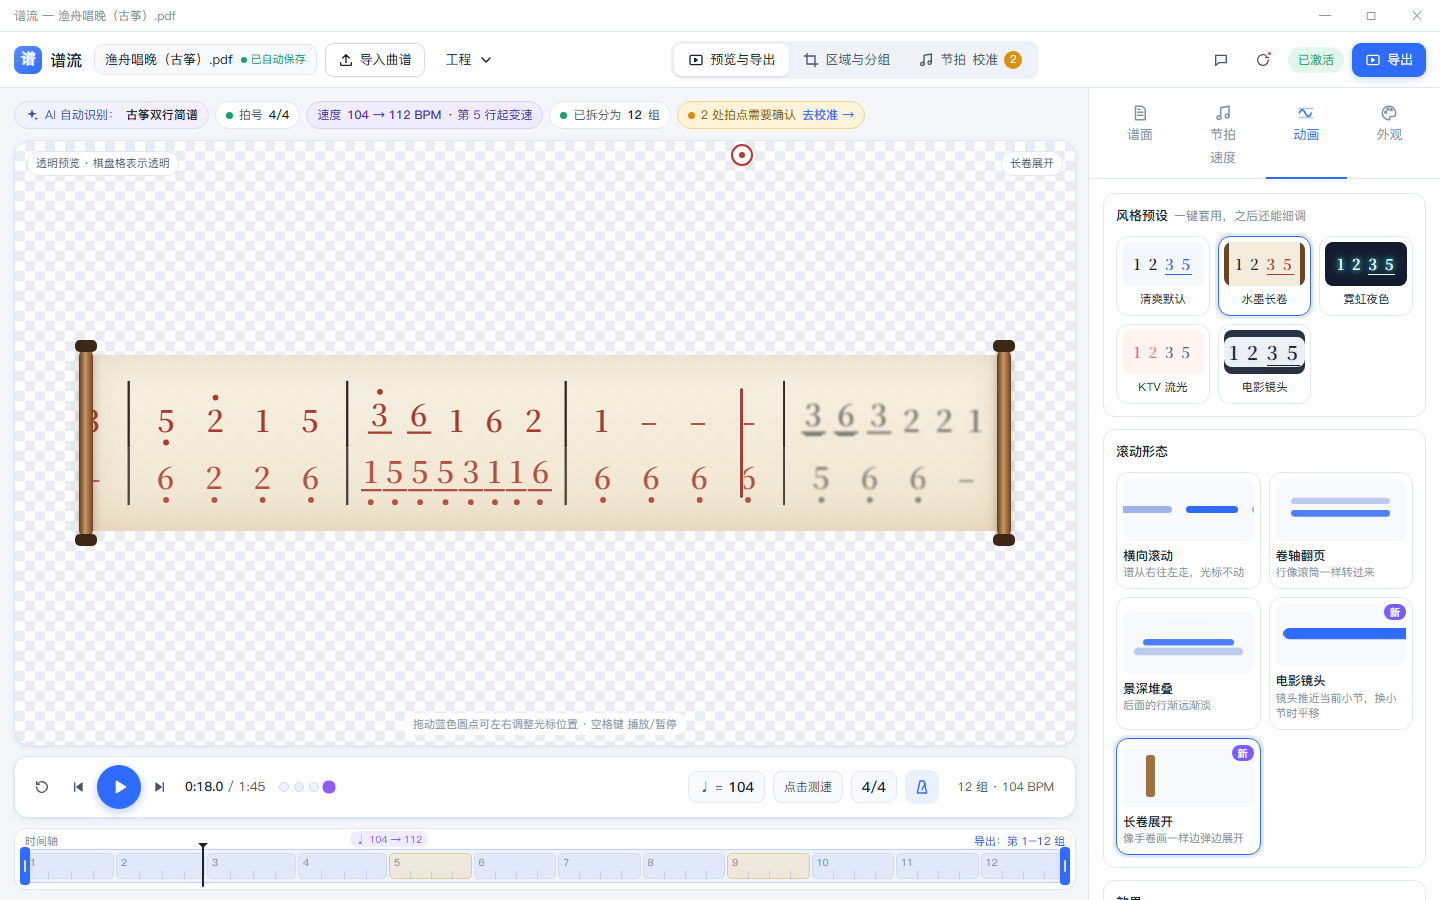This screenshot has width=1440, height=900.
Task: Click the right blue export range handle
Action: coord(1065,866)
